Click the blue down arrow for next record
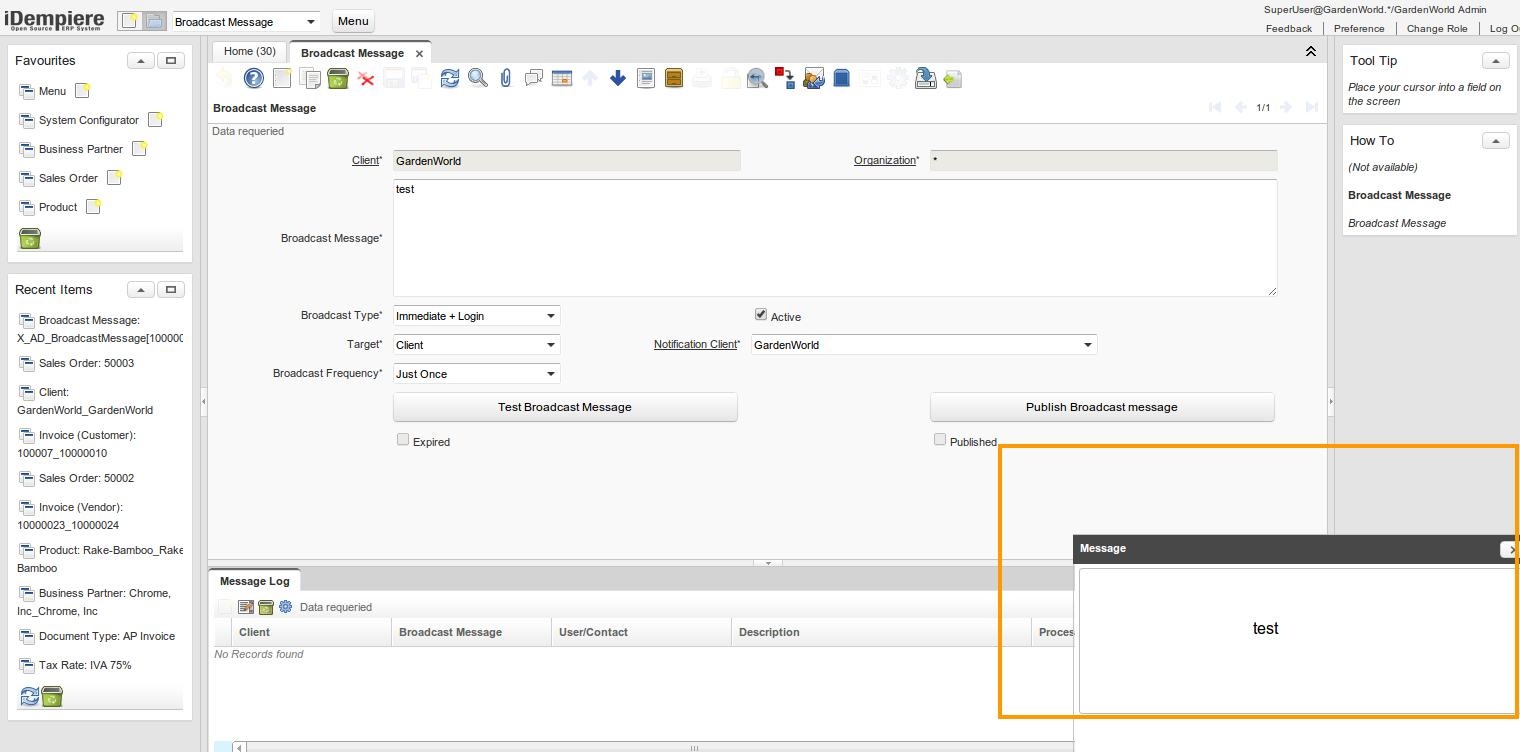 (x=618, y=78)
